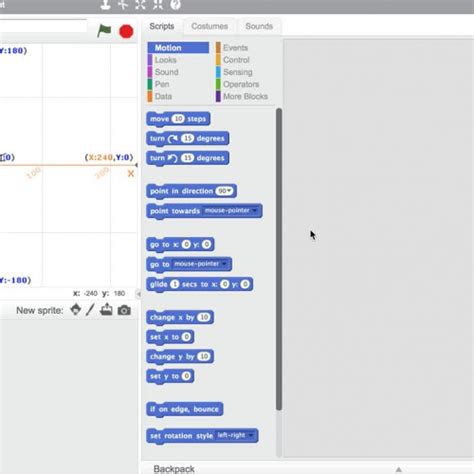Select the grow sprite tool

140,4
